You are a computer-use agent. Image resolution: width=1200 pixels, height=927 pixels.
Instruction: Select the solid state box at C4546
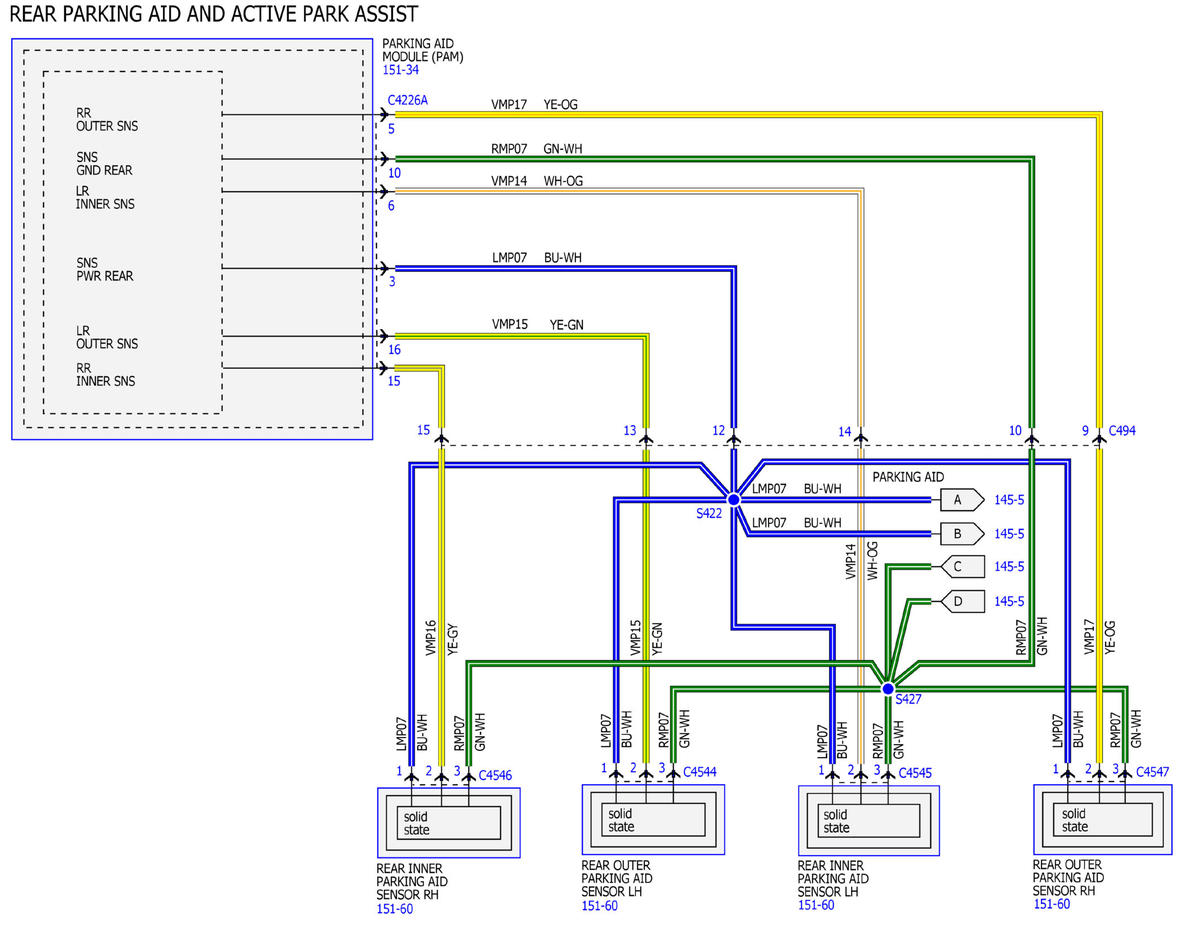[449, 823]
